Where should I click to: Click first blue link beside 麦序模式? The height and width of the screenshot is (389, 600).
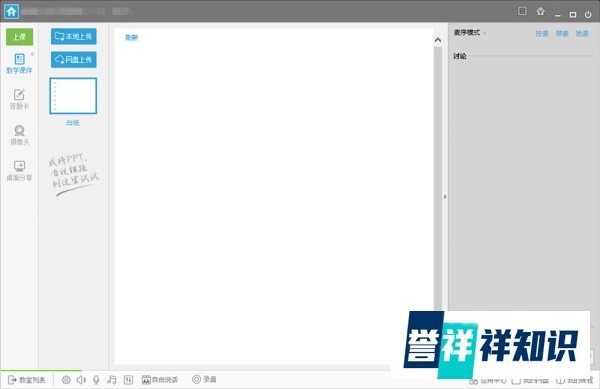(542, 34)
